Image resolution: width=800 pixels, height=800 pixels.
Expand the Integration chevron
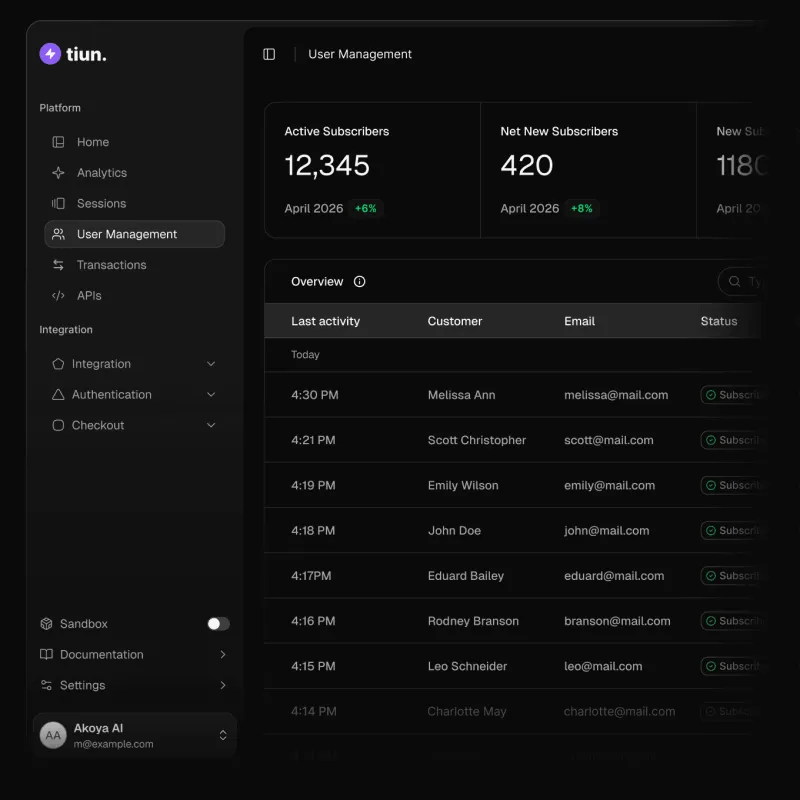click(211, 364)
